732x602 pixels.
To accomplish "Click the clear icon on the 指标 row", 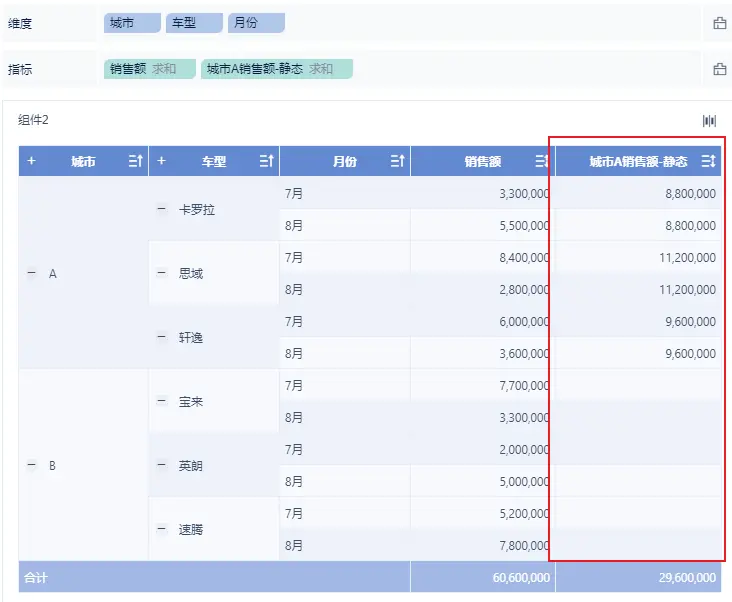I will pos(719,69).
